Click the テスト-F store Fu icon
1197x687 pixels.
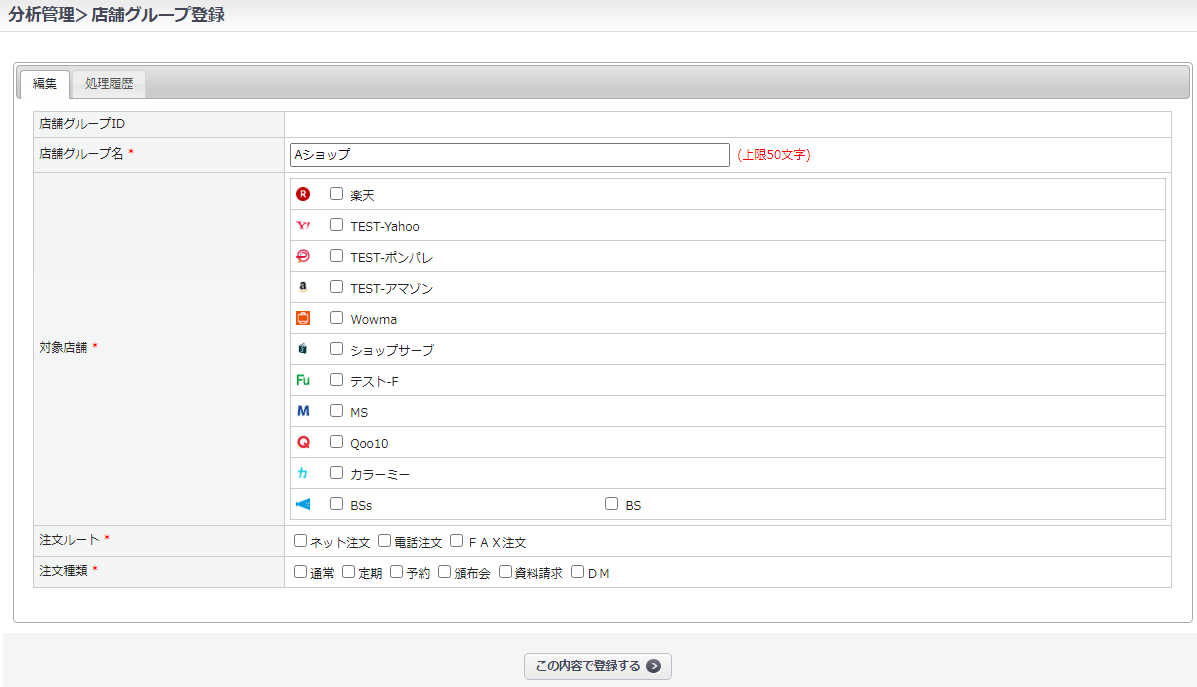tap(303, 380)
